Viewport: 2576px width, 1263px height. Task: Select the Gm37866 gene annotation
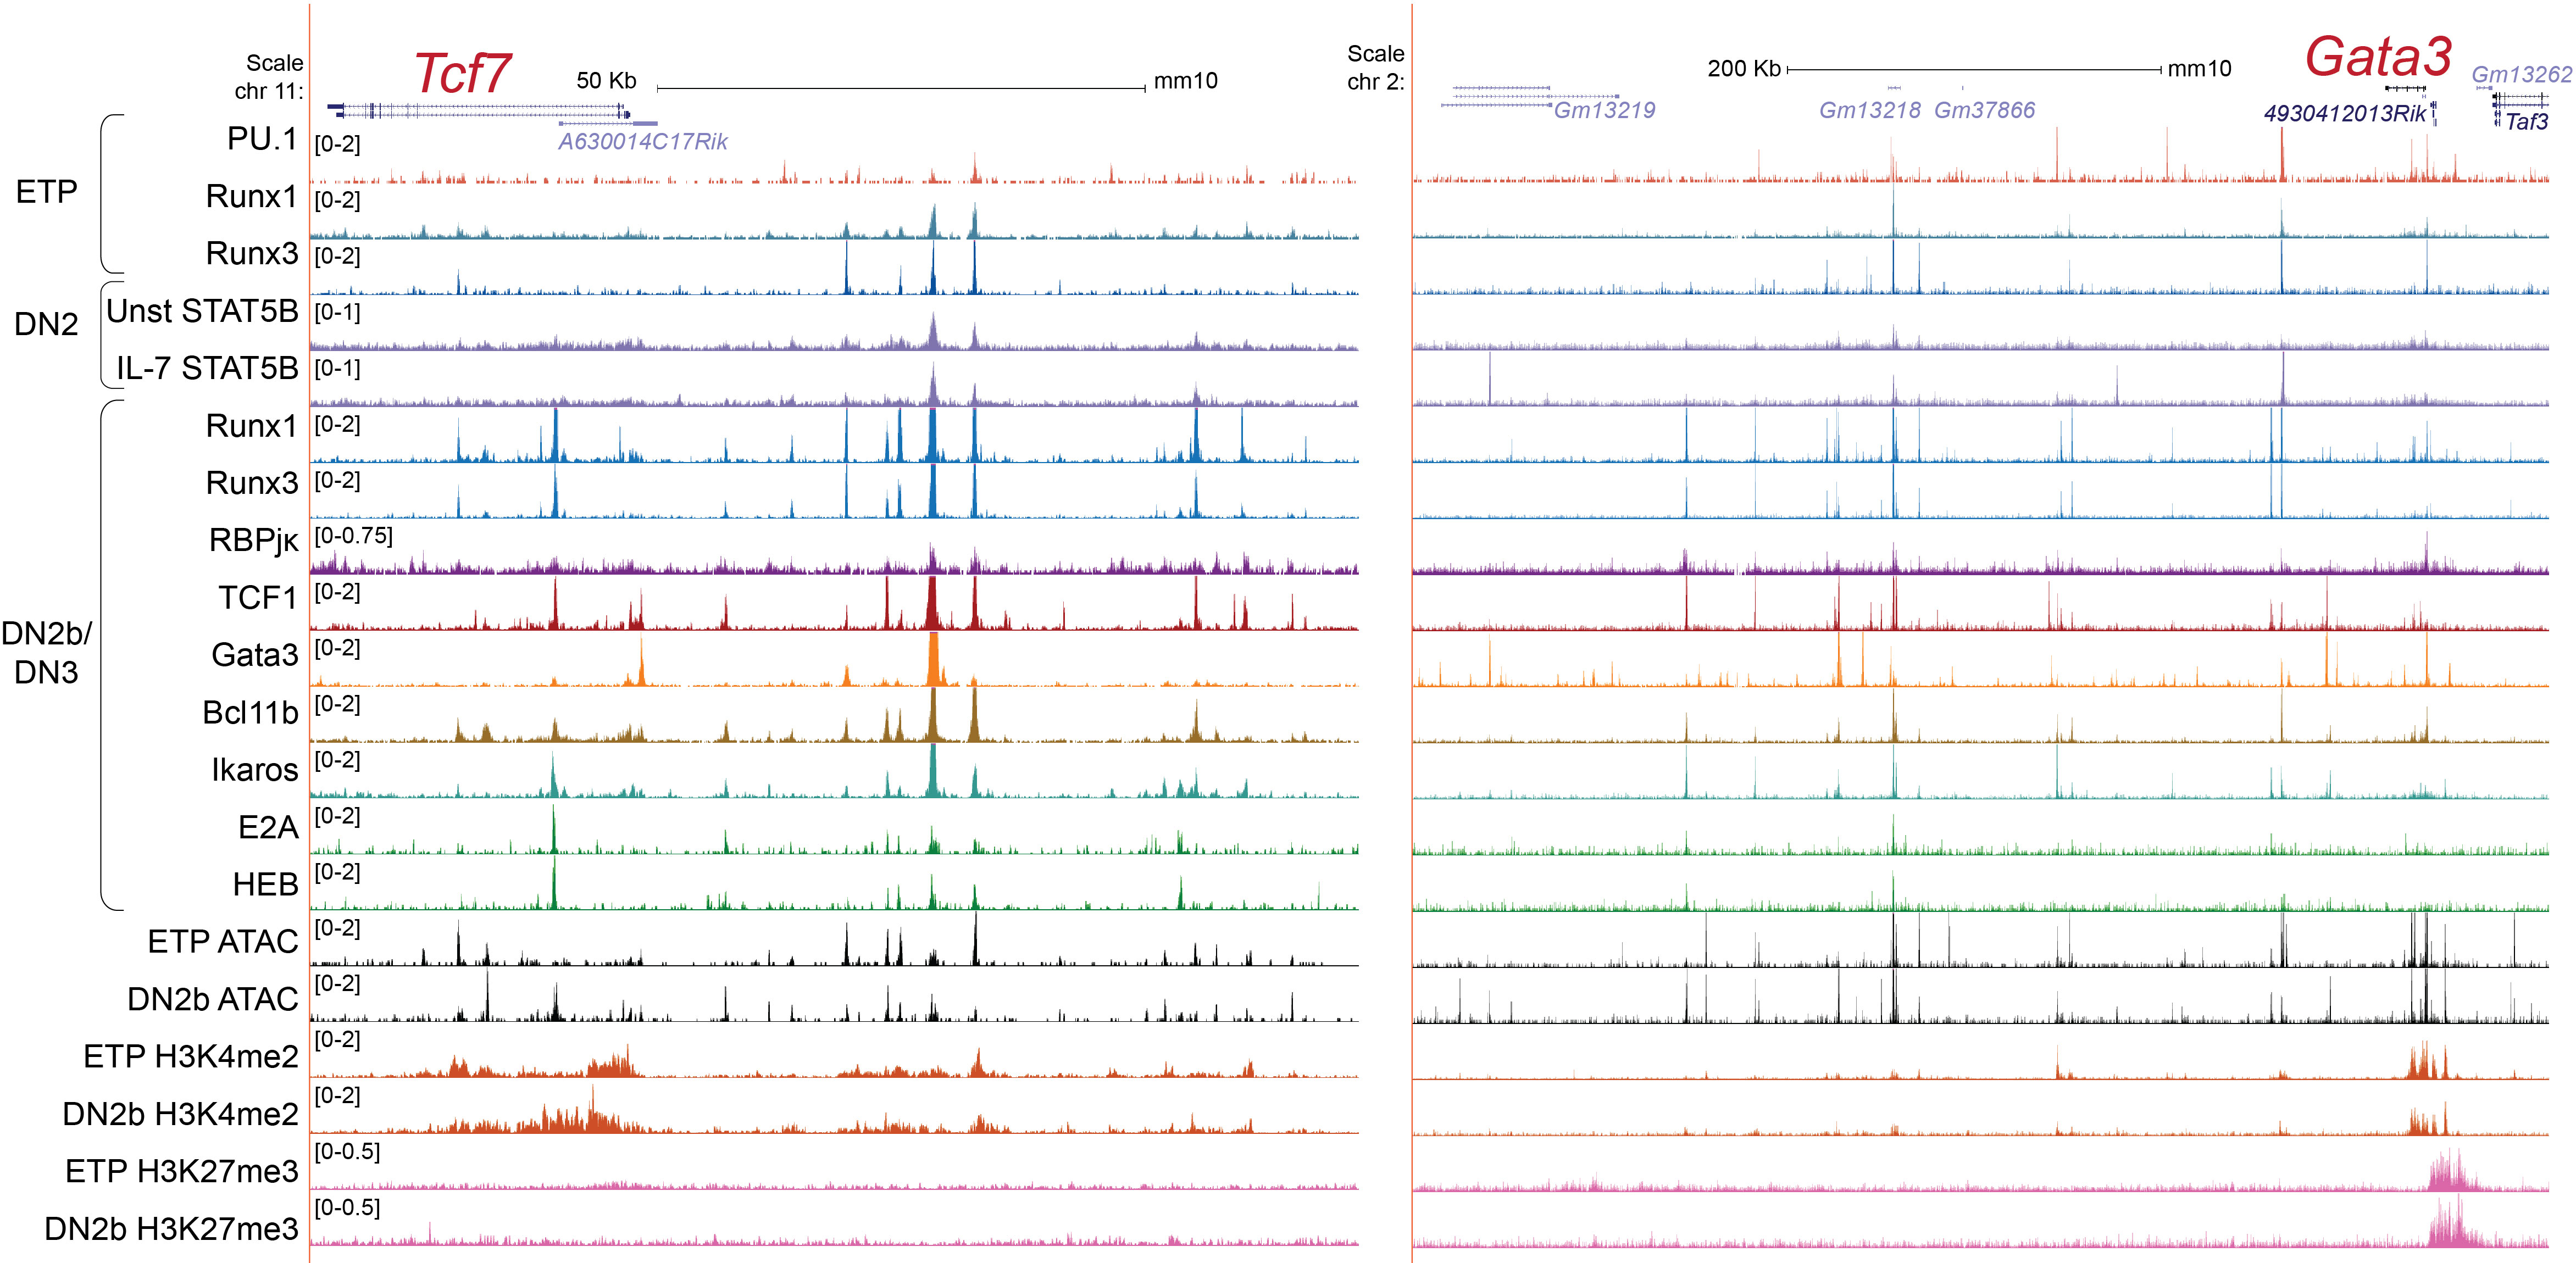tap(1984, 110)
